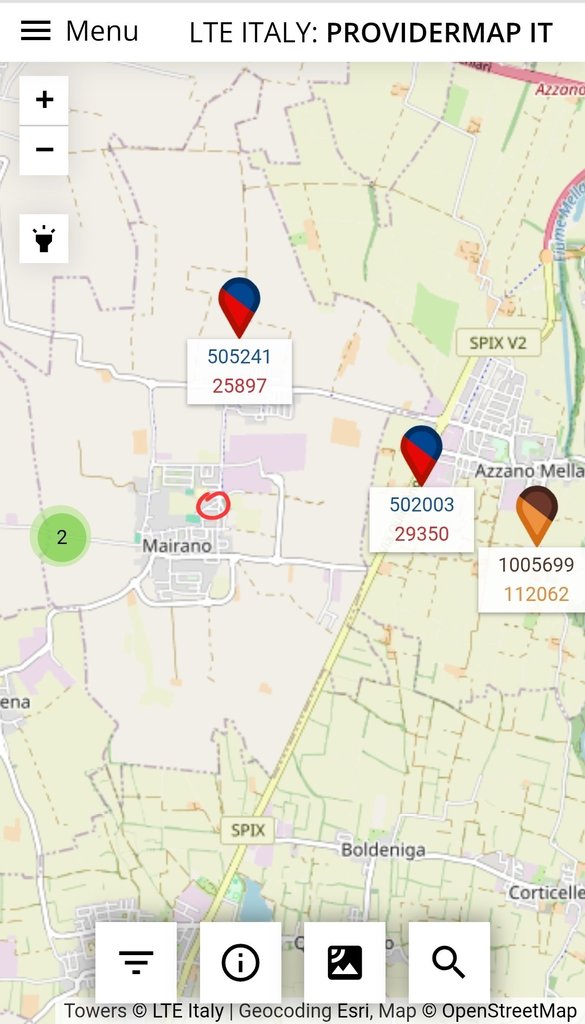Show the info circle icon panel
The height and width of the screenshot is (1024, 585).
click(240, 963)
